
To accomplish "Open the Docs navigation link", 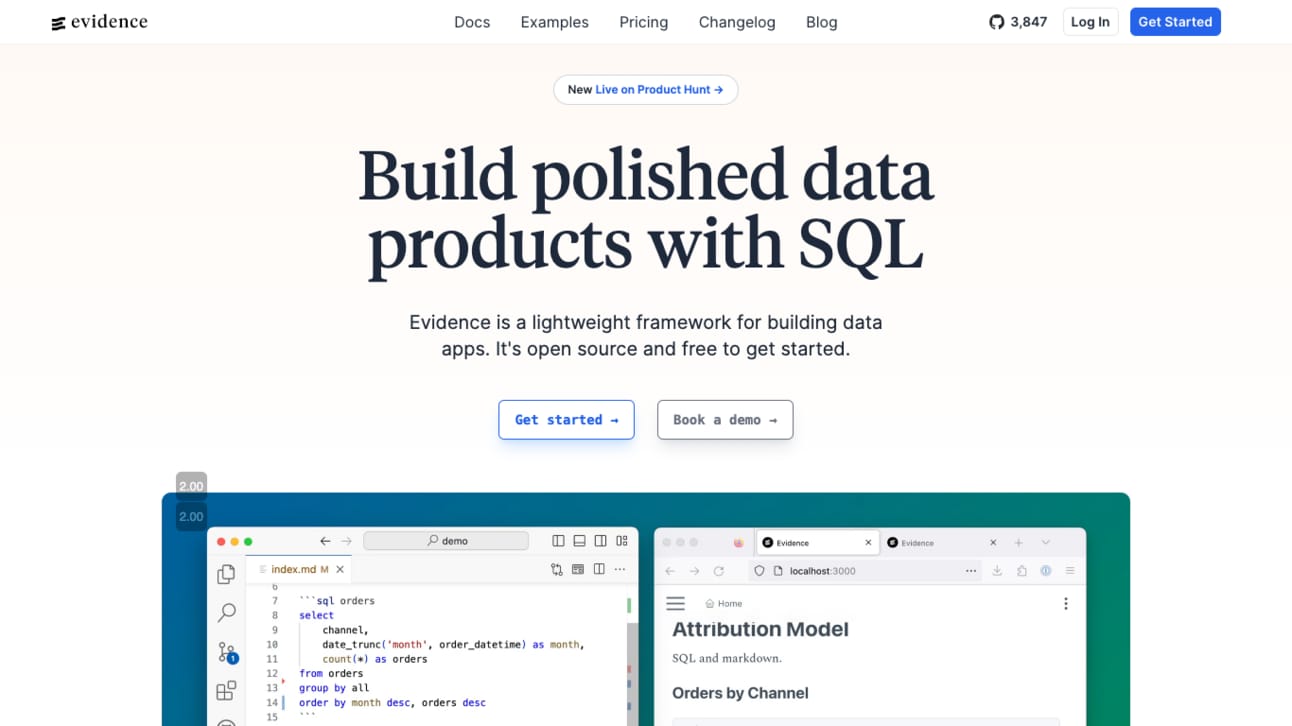I will [x=472, y=22].
